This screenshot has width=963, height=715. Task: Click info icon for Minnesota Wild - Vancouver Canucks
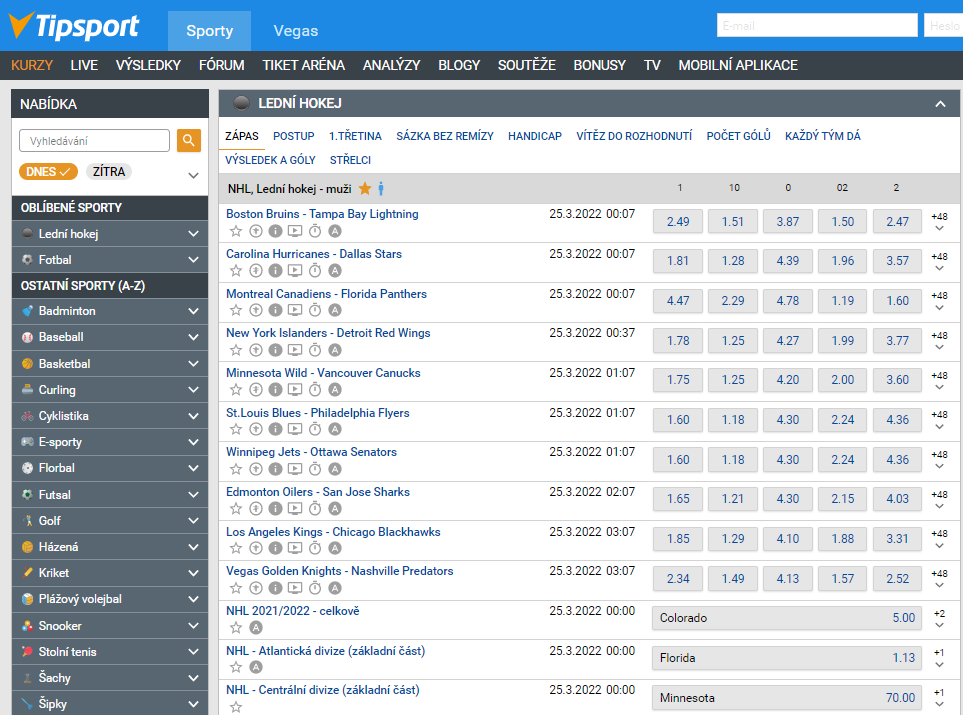click(x=276, y=389)
